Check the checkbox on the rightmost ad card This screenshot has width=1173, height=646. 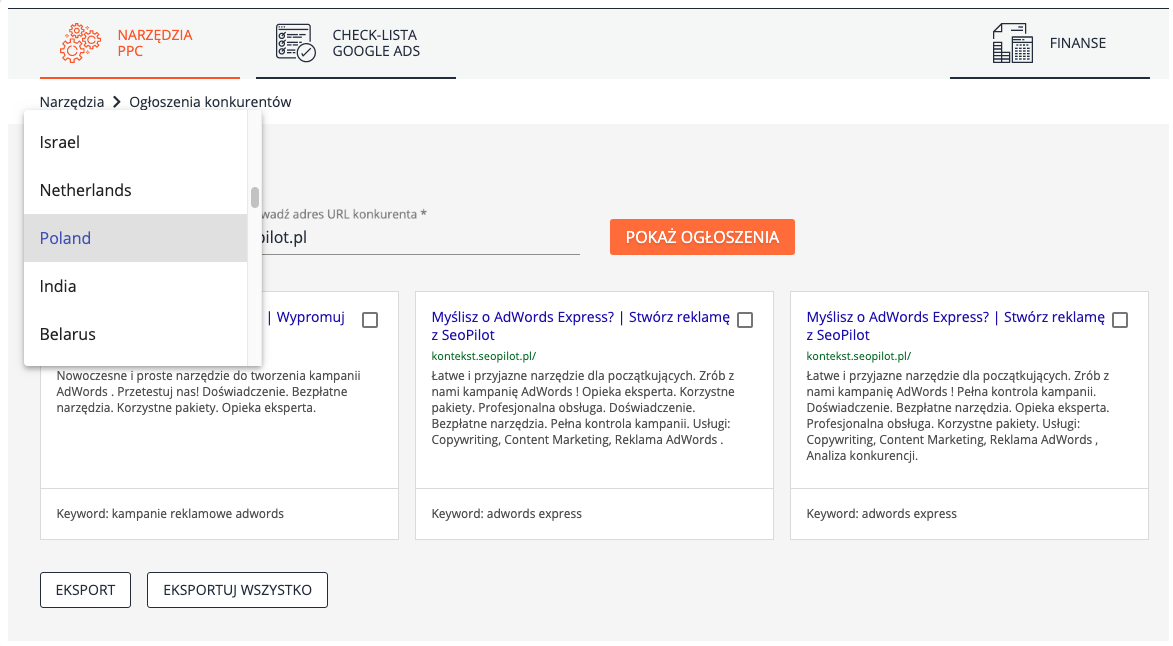click(1120, 320)
